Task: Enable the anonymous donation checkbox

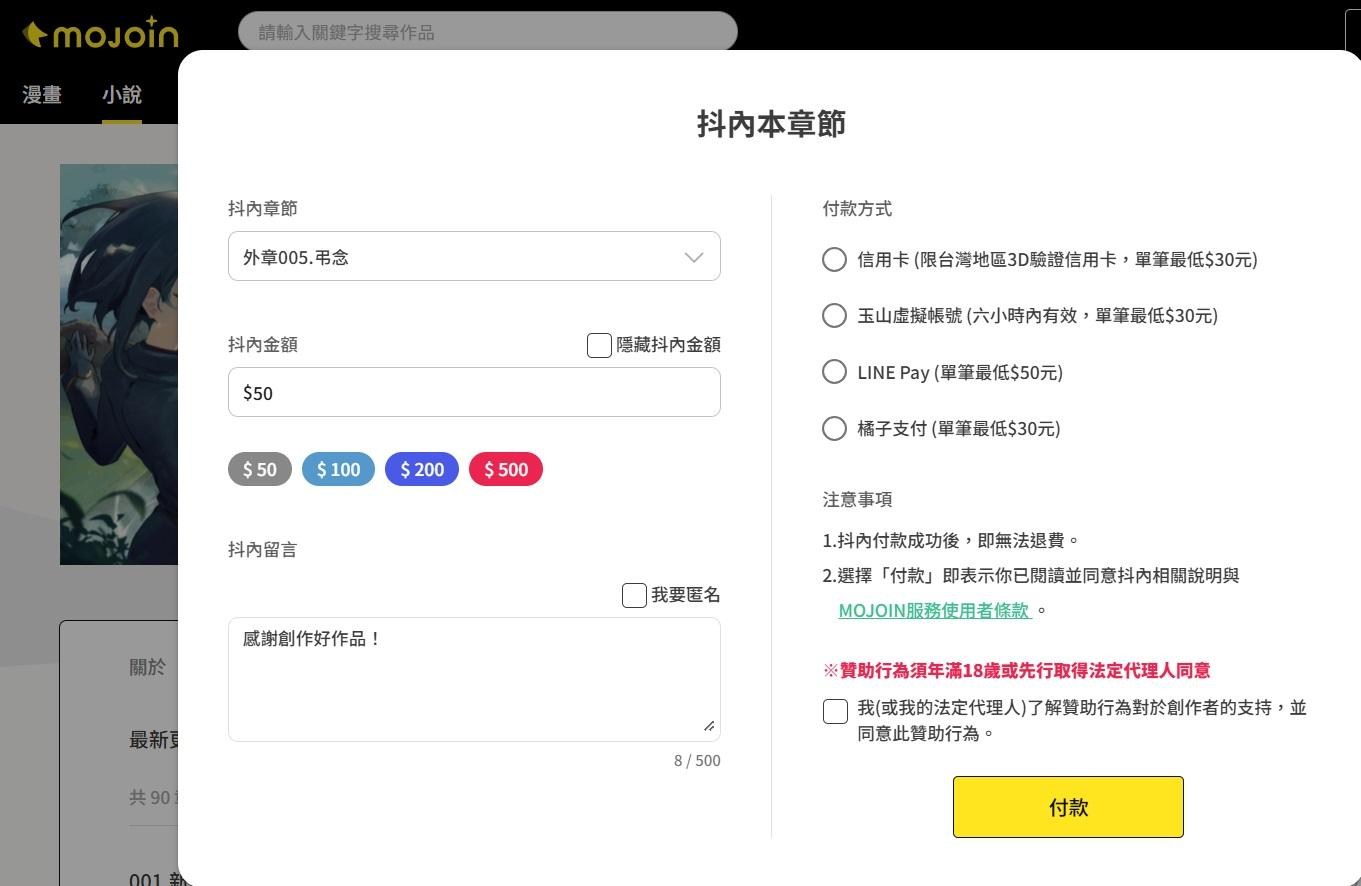Action: 634,596
